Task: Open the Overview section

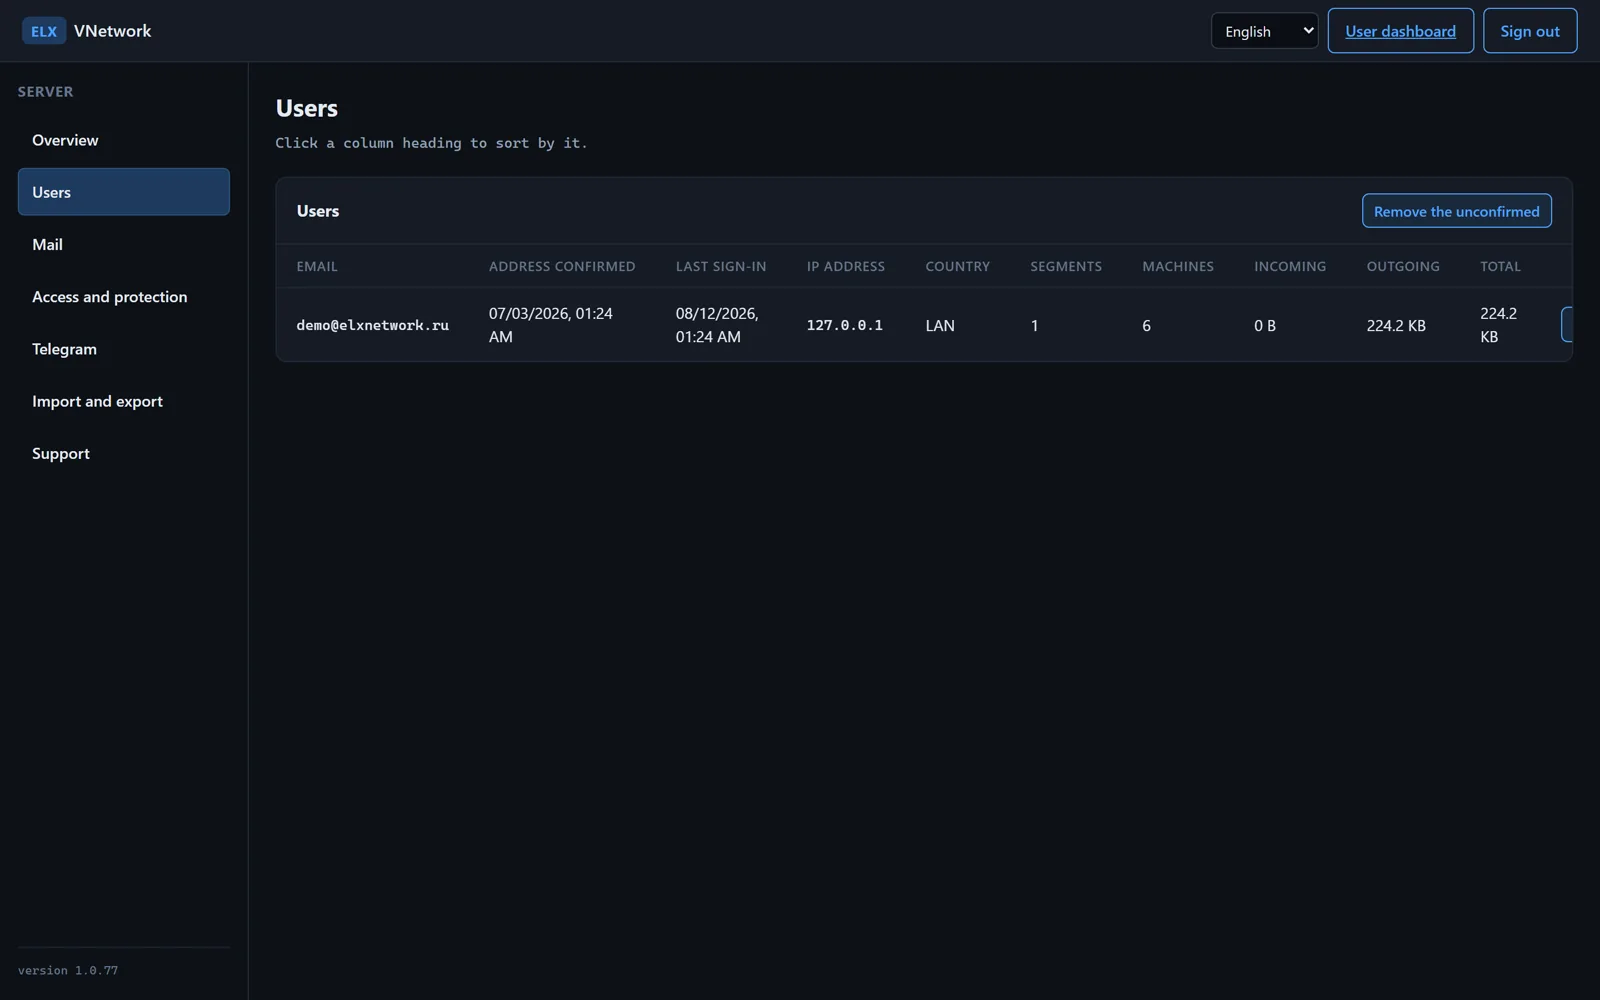Action: coord(123,140)
